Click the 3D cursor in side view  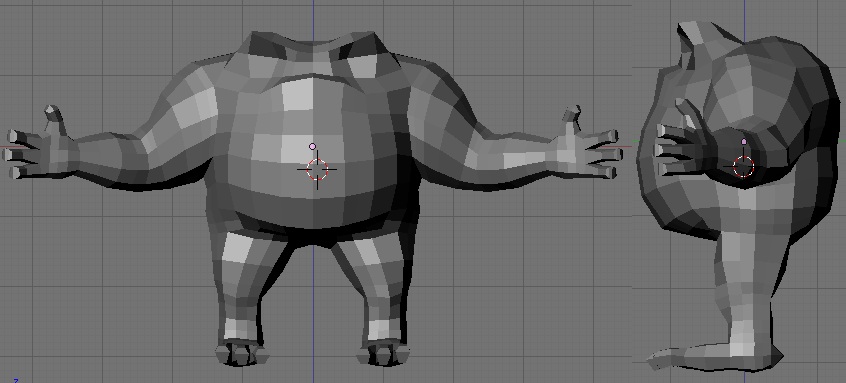coord(743,166)
